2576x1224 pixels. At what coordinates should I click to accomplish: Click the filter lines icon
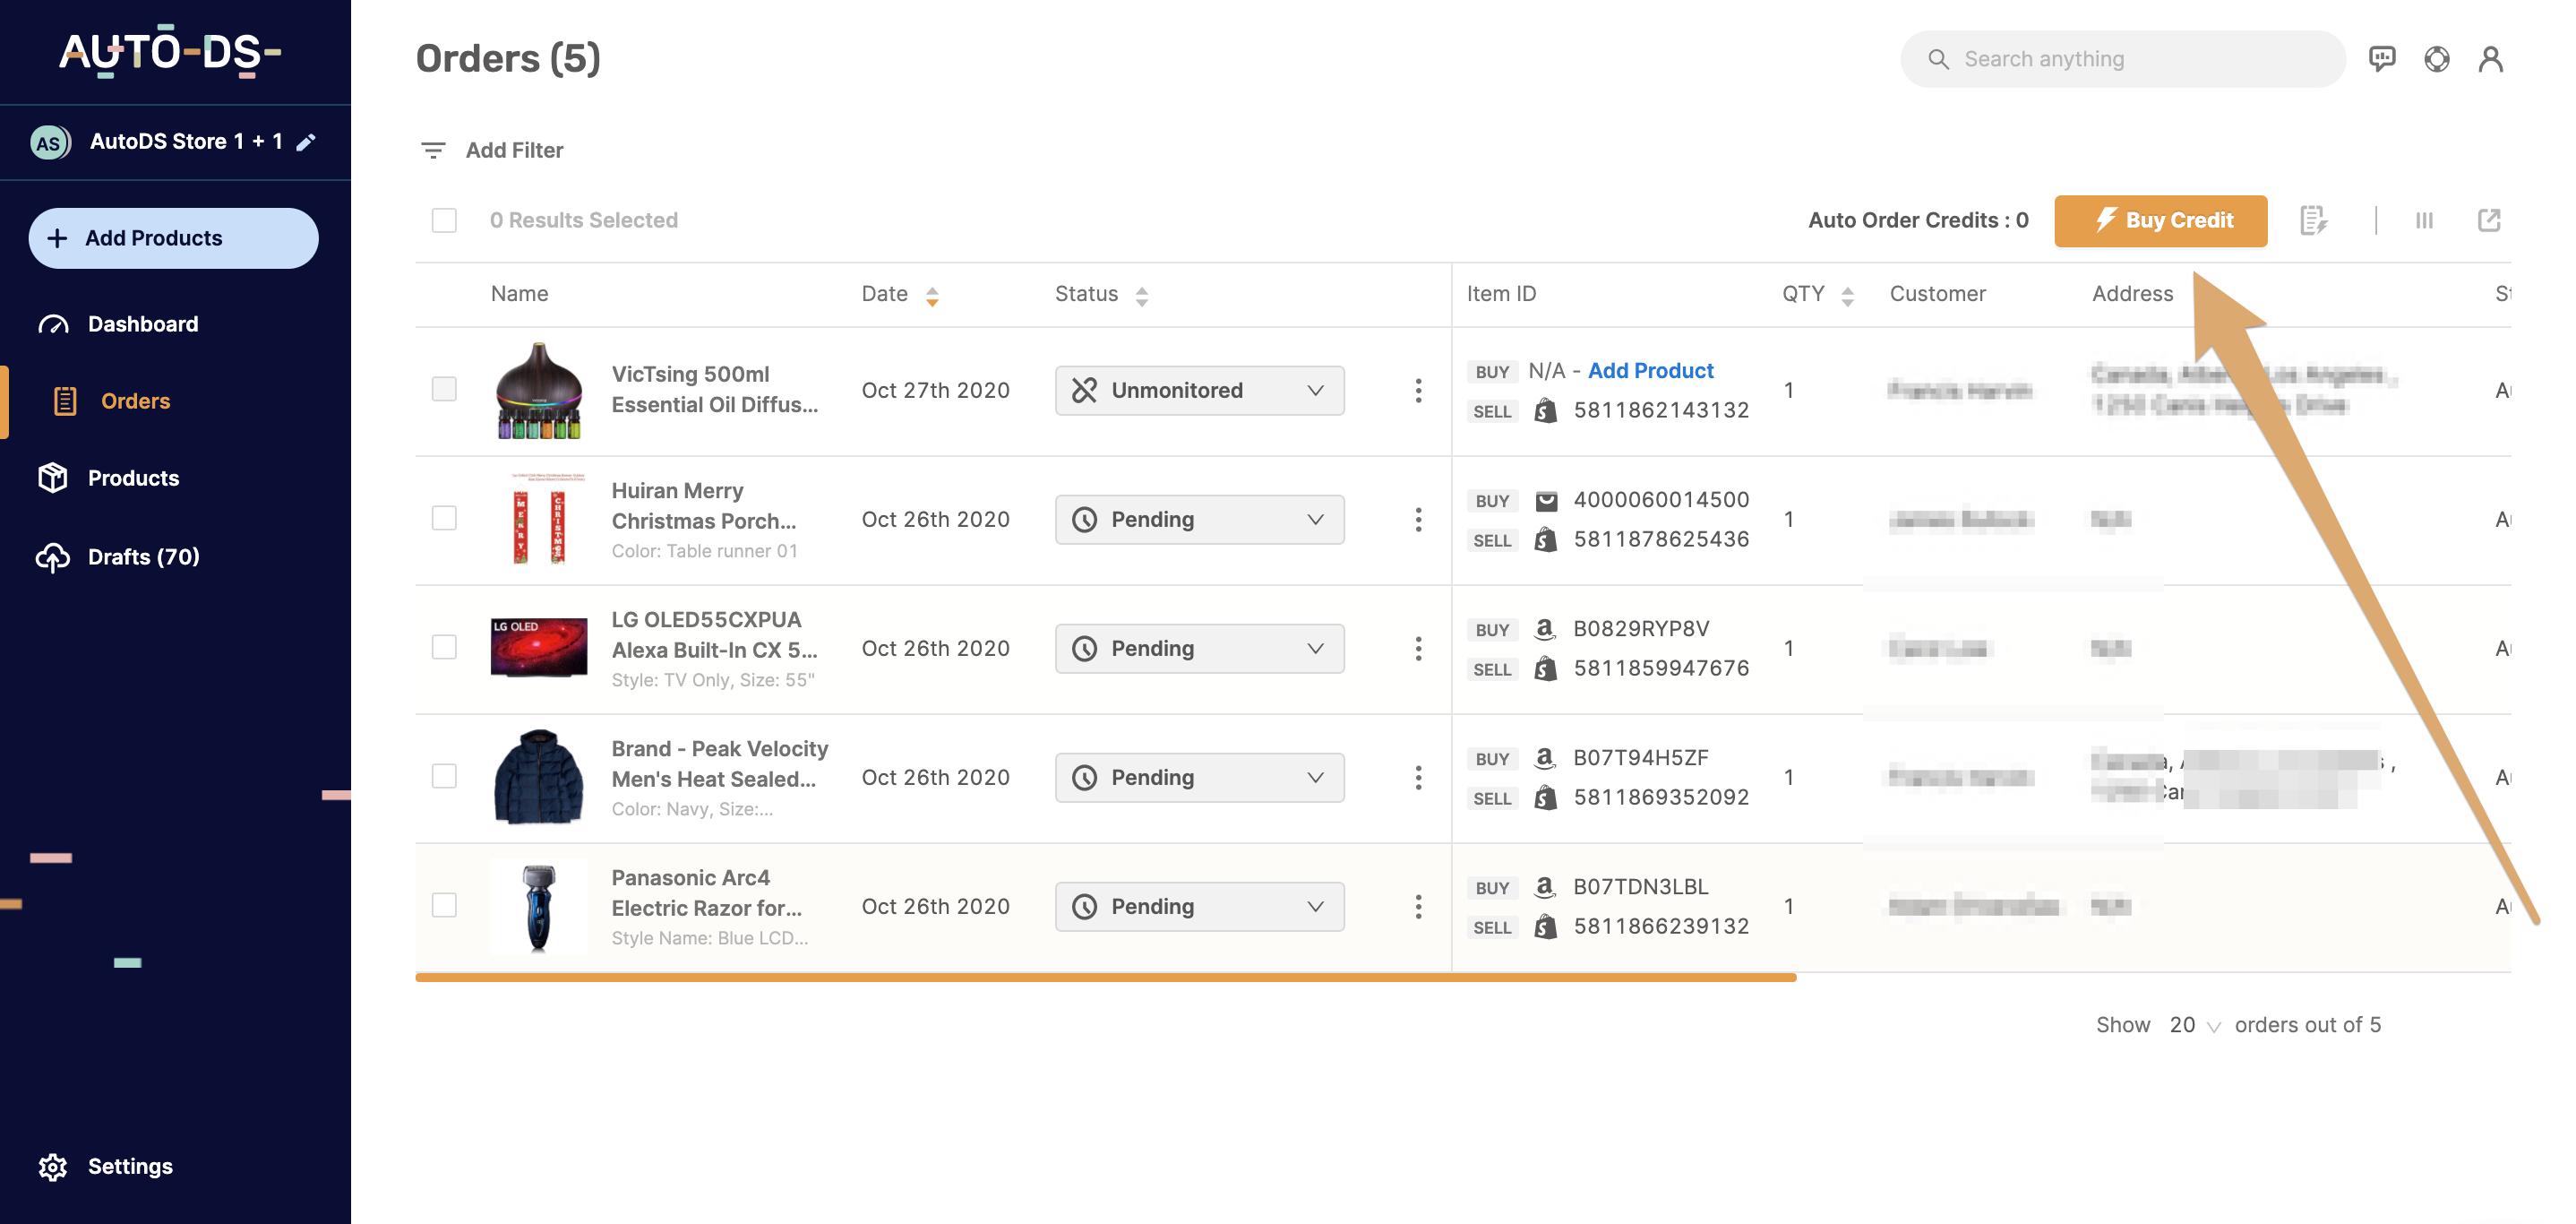(433, 150)
